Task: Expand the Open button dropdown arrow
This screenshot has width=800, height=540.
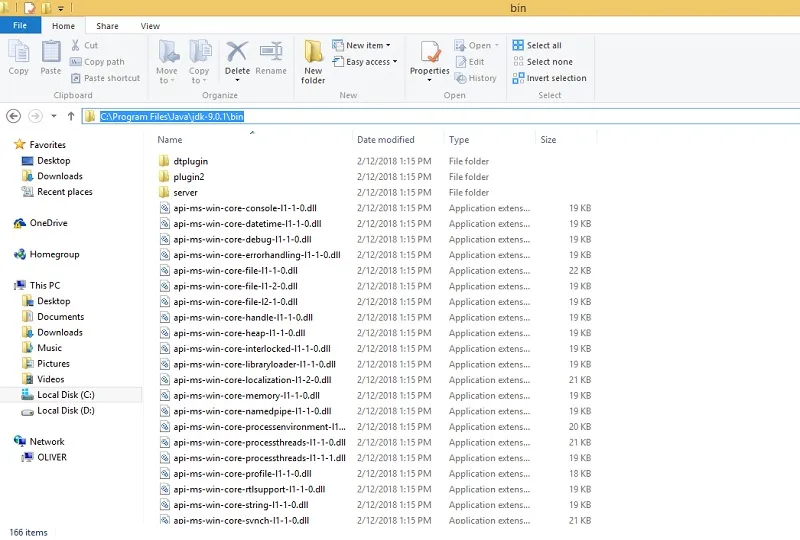Action: pyautogui.click(x=496, y=45)
